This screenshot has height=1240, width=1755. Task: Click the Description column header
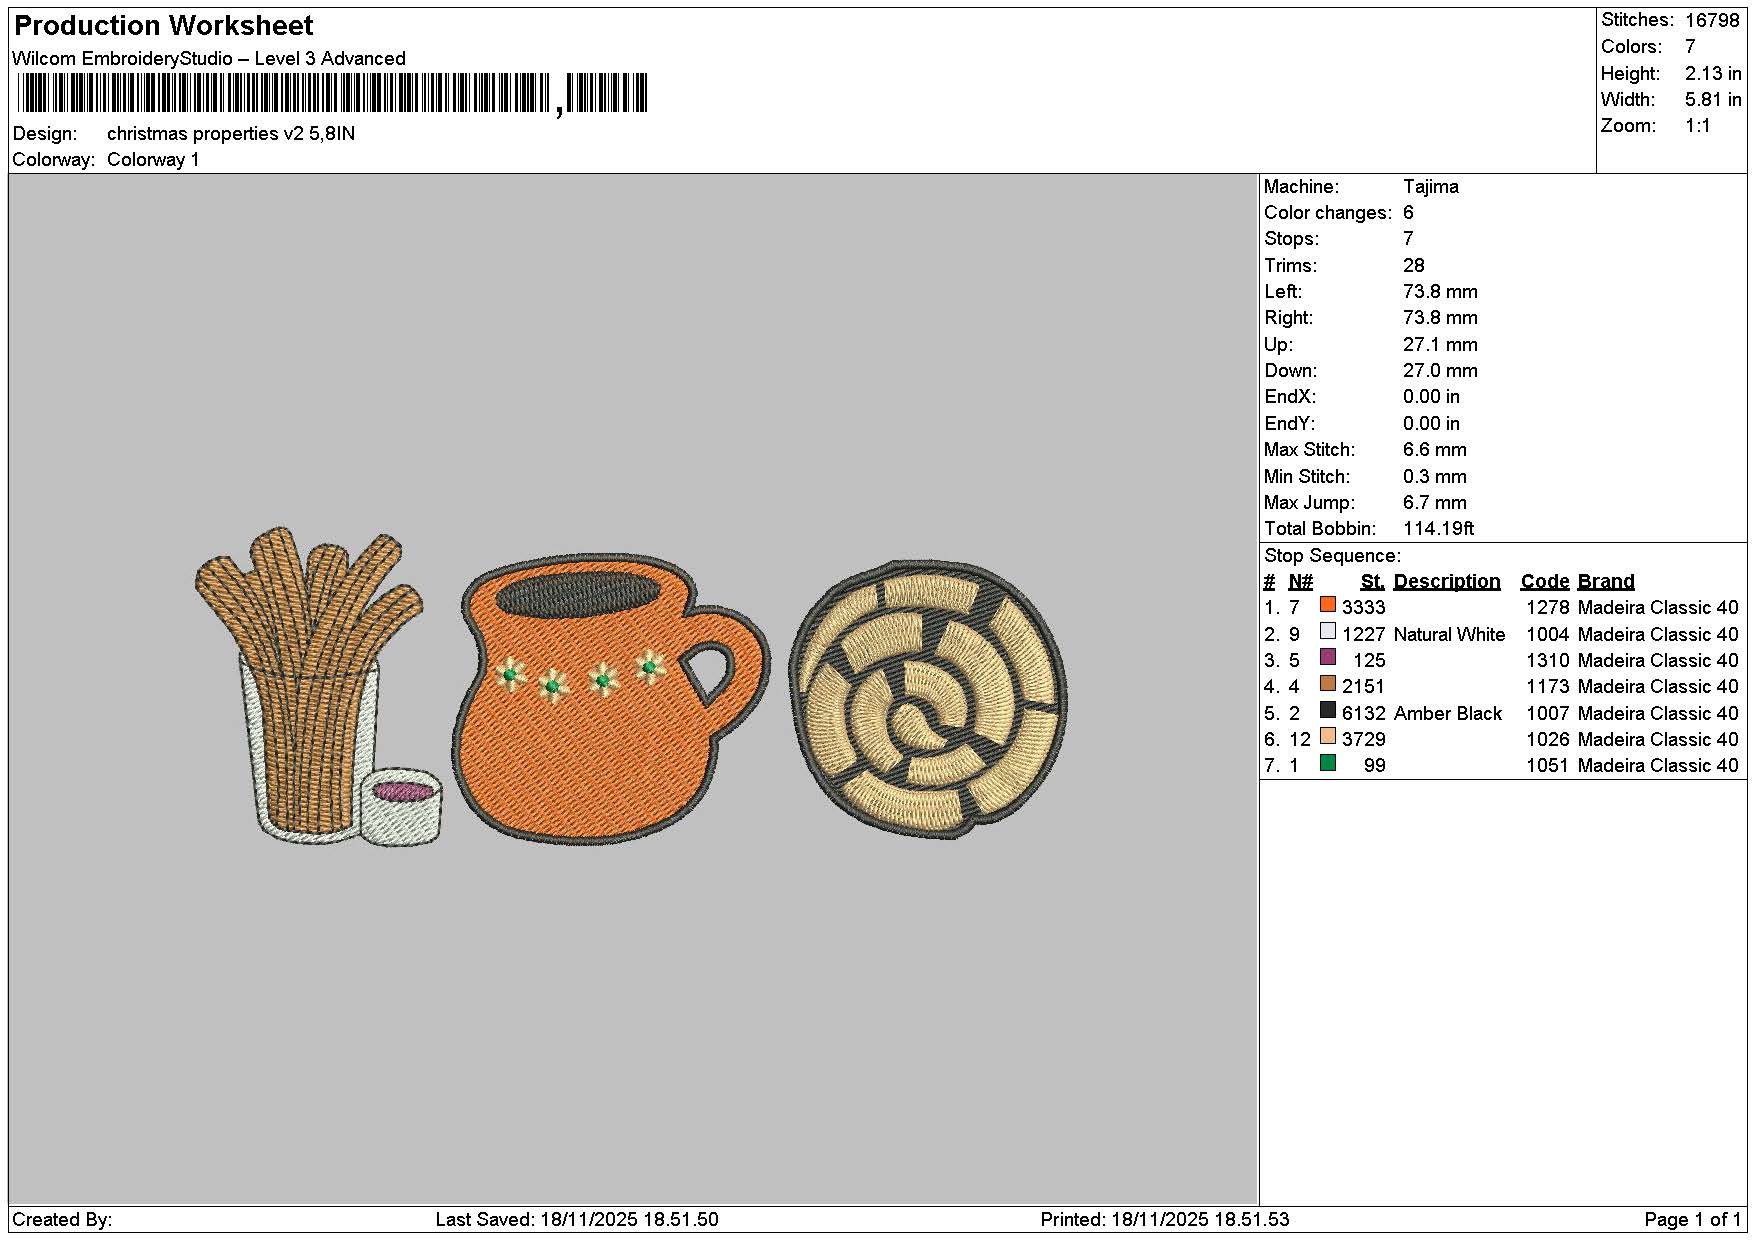click(x=1446, y=582)
